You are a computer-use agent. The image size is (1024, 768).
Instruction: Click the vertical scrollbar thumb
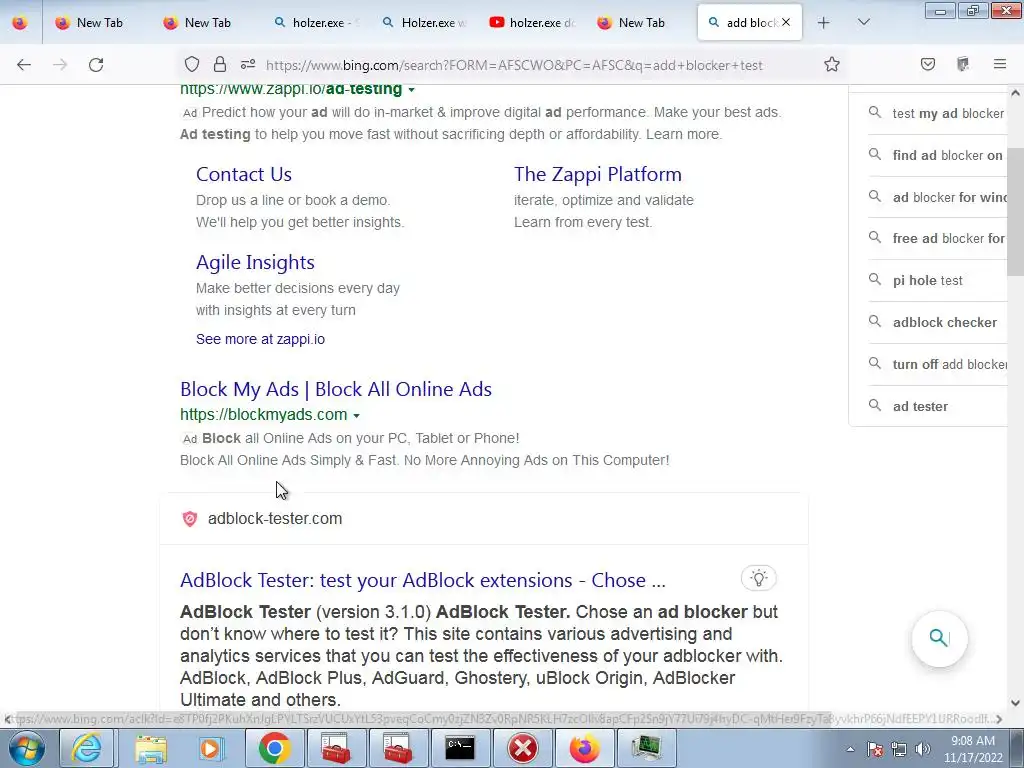click(x=1016, y=212)
